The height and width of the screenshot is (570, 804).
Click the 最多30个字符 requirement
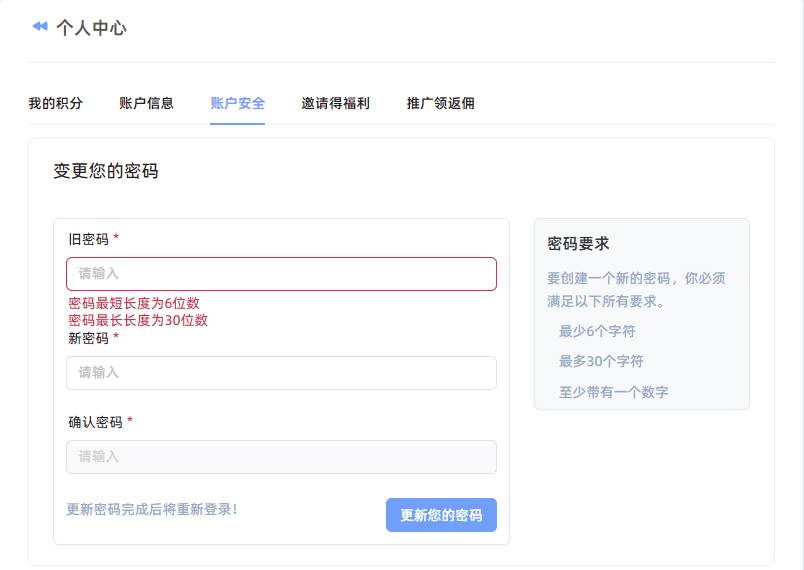(x=601, y=361)
